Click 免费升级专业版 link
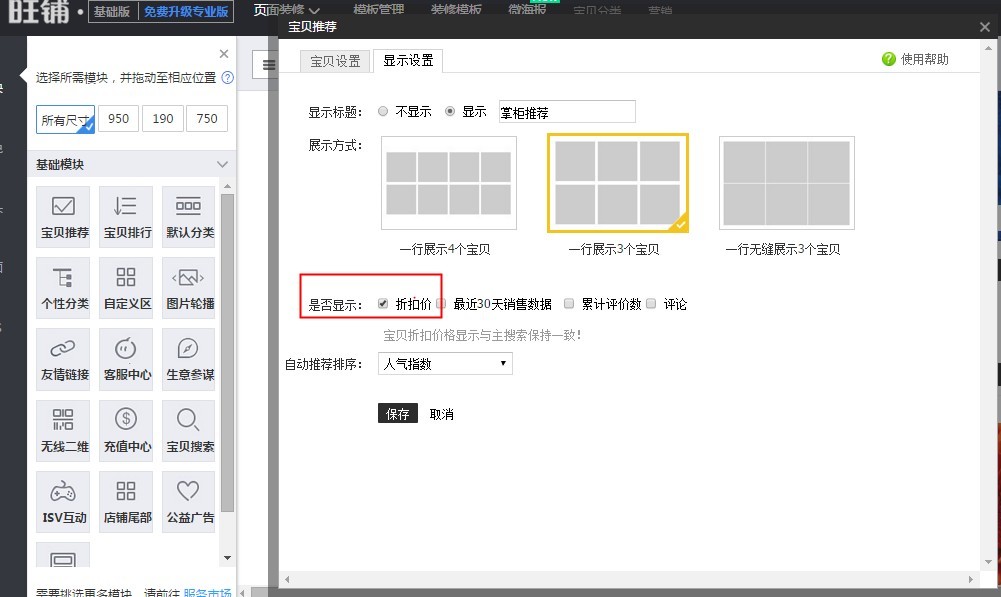The image size is (1001, 597). (186, 11)
